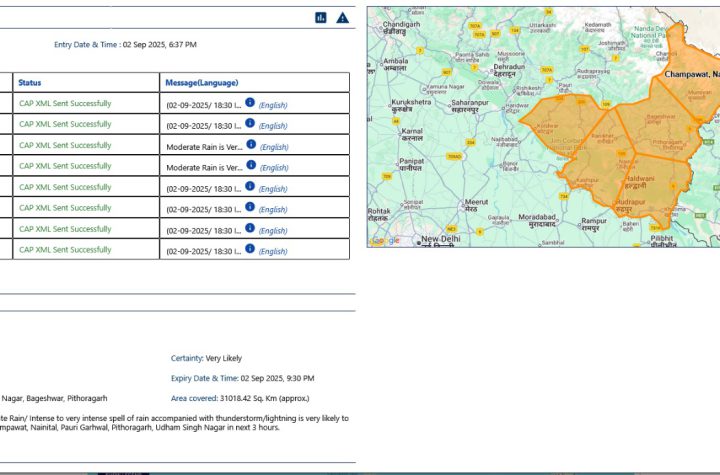The width and height of the screenshot is (720, 475).
Task: Click Moradabad label on the map
Action: (537, 220)
